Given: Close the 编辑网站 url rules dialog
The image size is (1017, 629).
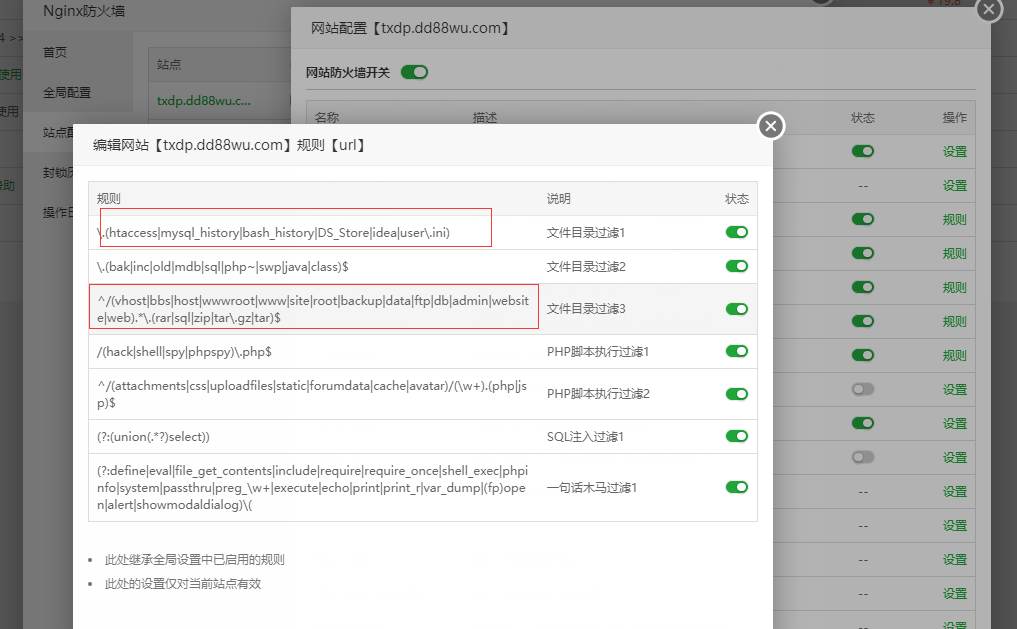Looking at the screenshot, I should [771, 126].
